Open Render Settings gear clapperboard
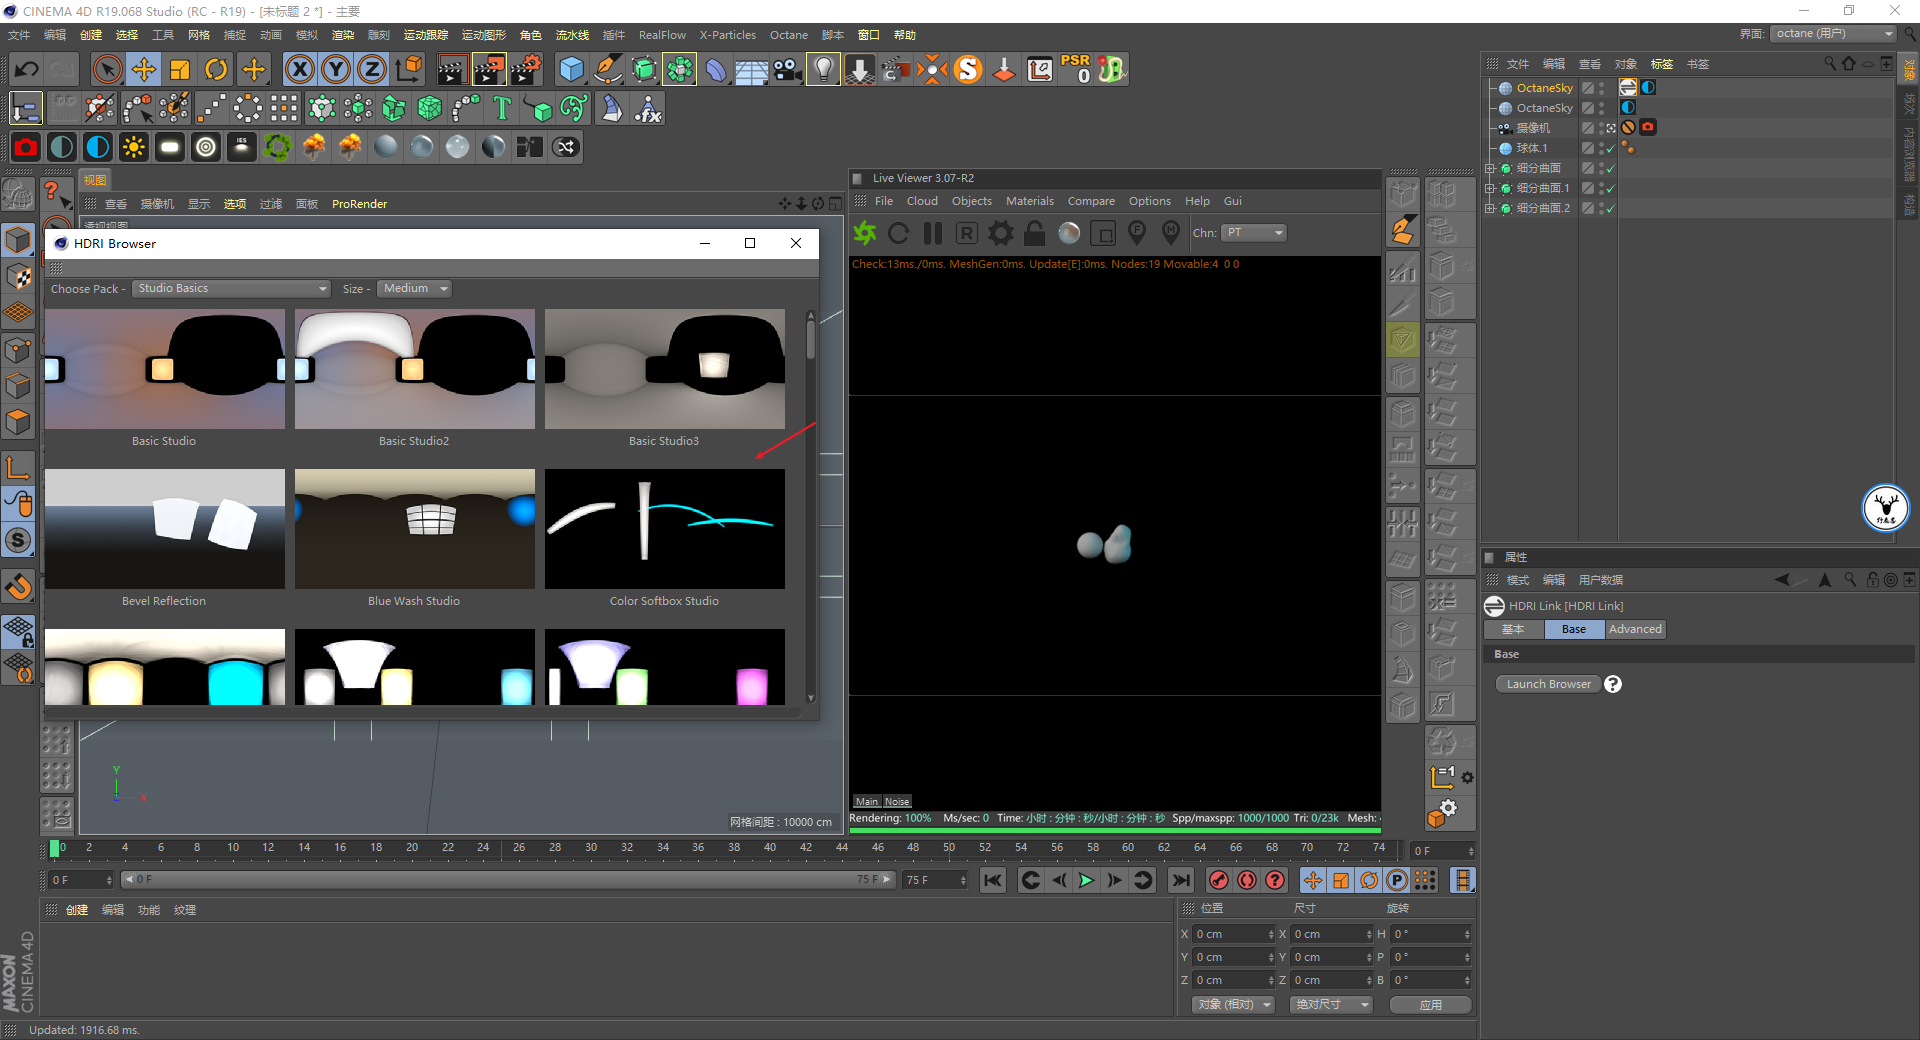Image resolution: width=1920 pixels, height=1040 pixels. click(526, 69)
